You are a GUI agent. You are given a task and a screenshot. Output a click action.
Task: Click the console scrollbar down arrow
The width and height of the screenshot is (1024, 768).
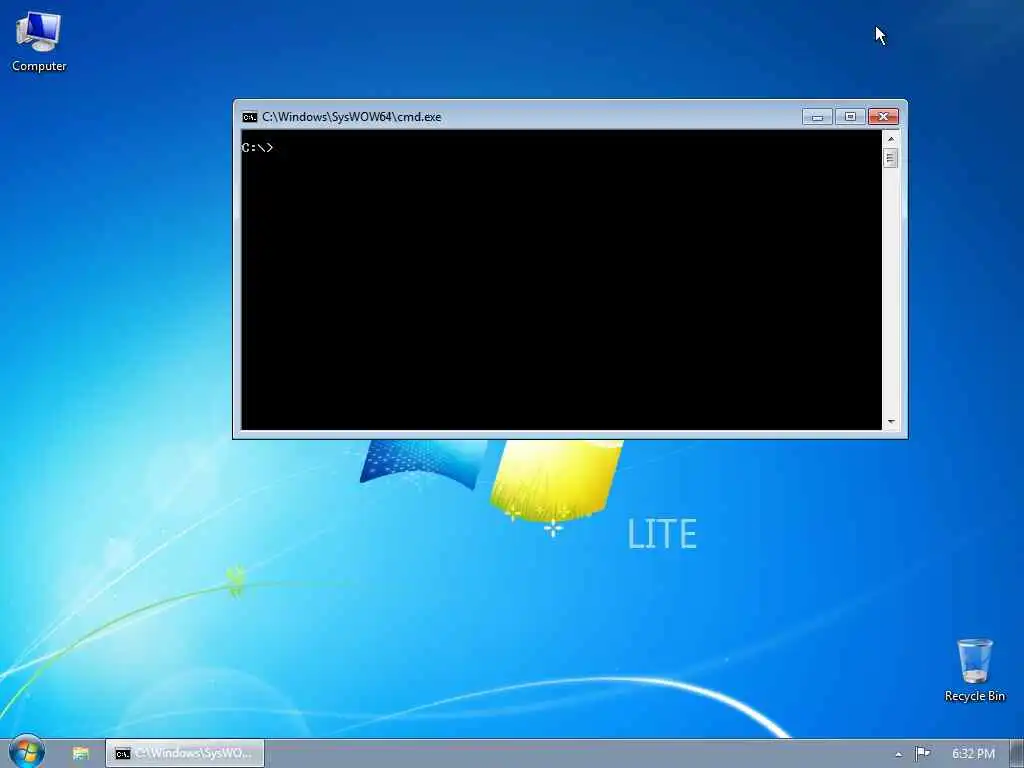pos(891,422)
